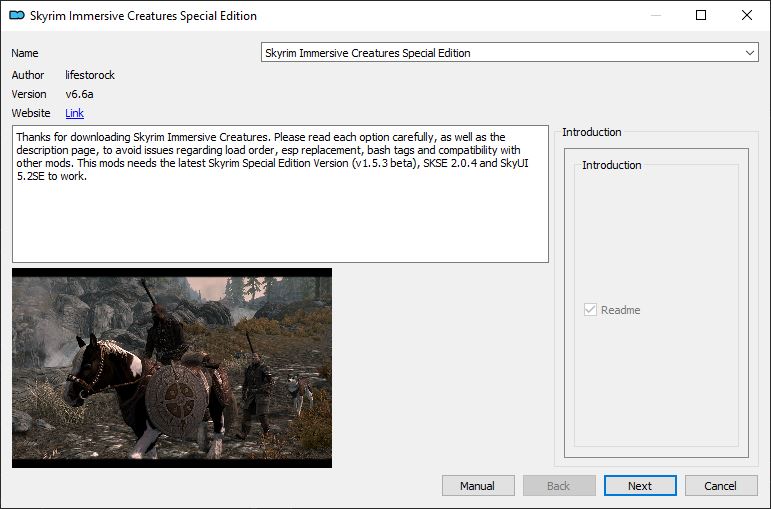The height and width of the screenshot is (509, 771).
Task: Click the Name combo box field
Action: point(509,53)
